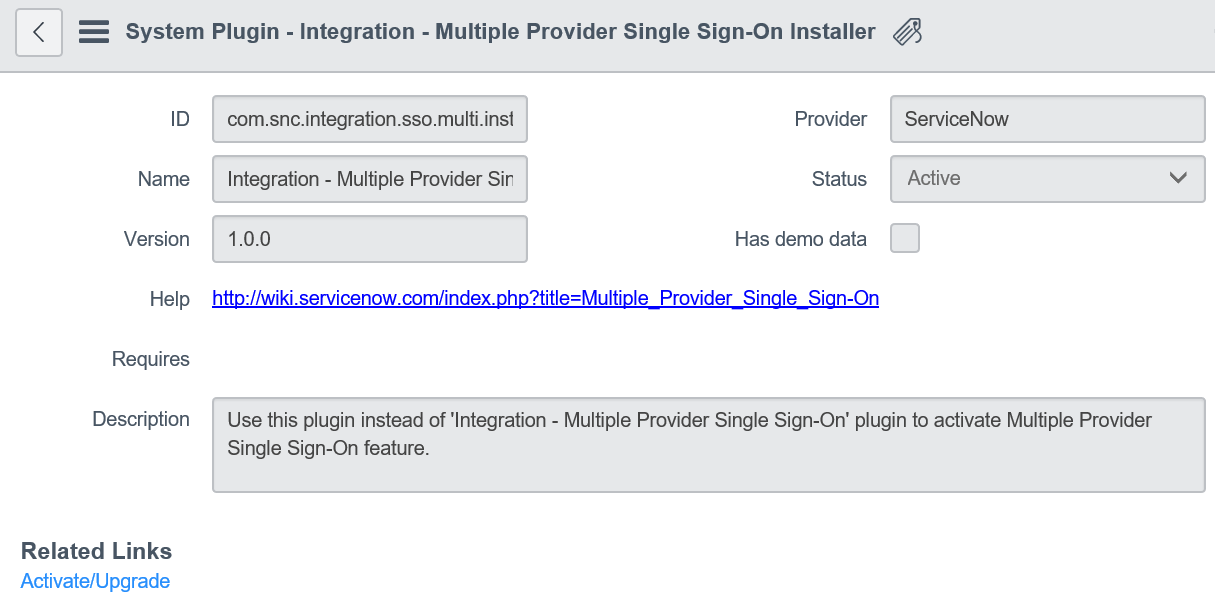Image resolution: width=1215 pixels, height=599 pixels.
Task: Click the Status field label
Action: (x=839, y=179)
